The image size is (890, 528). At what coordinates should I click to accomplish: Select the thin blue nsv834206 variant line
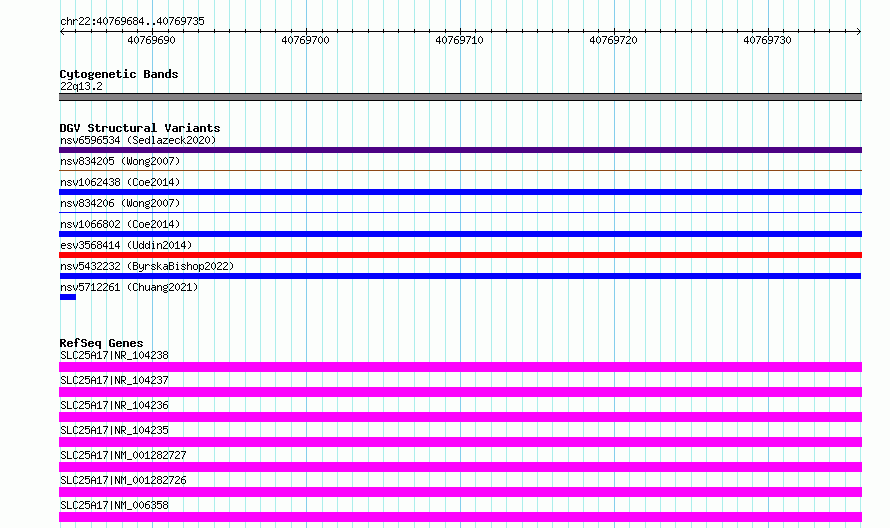pyautogui.click(x=460, y=212)
